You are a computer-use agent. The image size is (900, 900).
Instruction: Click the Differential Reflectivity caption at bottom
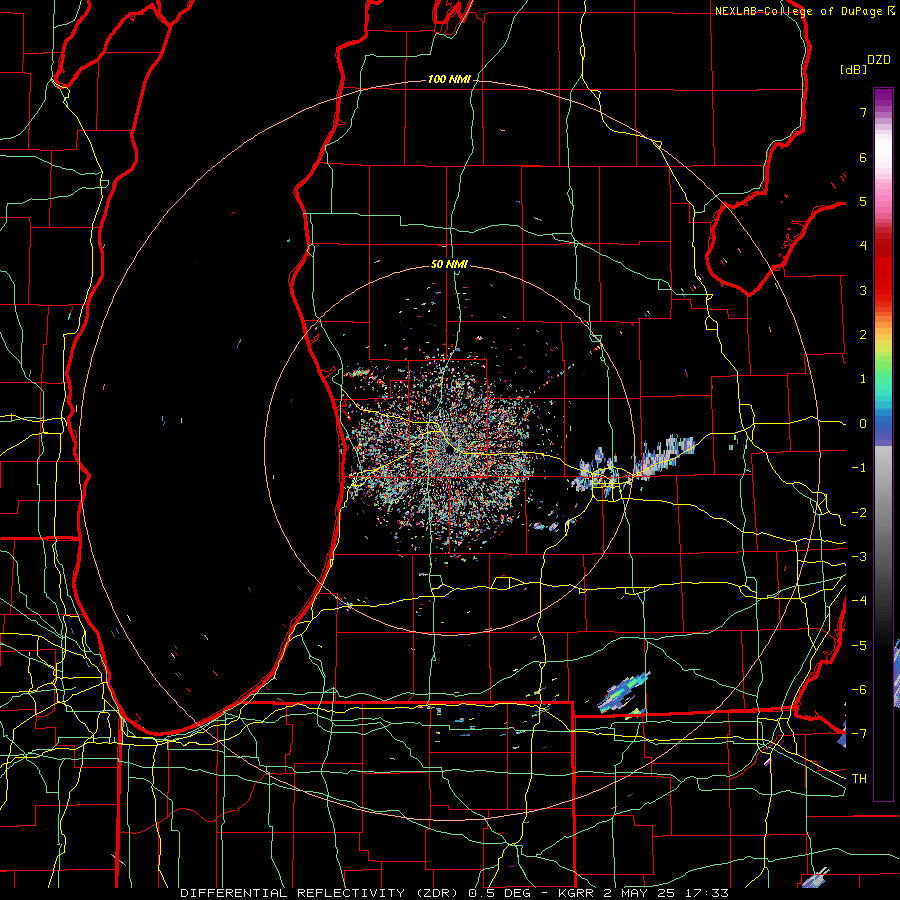455,893
